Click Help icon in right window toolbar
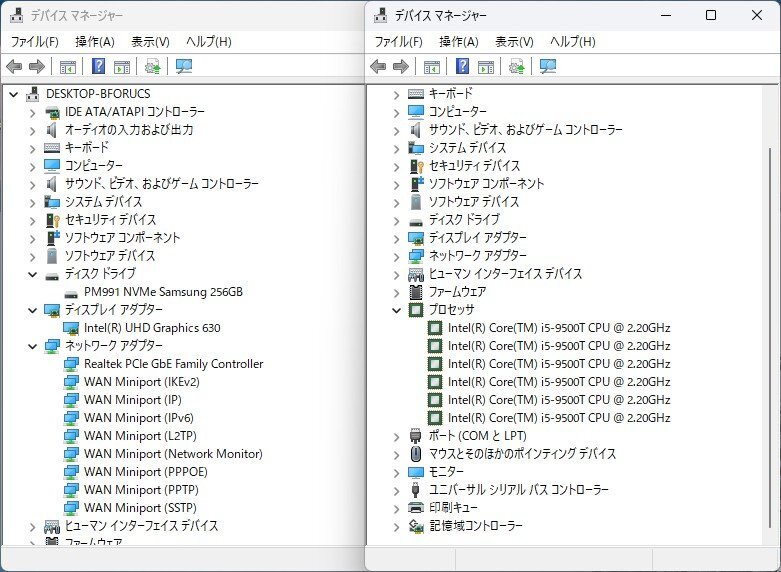Viewport: 781px width, 572px height. pos(463,66)
